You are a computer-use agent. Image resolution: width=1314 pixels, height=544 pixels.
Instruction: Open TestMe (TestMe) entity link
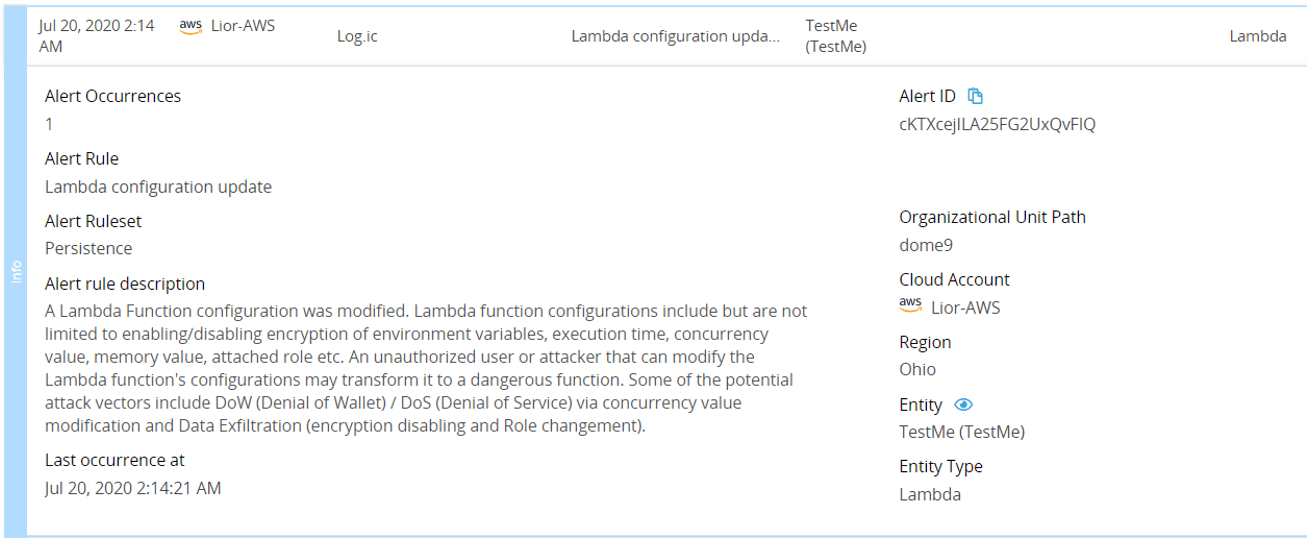[962, 432]
